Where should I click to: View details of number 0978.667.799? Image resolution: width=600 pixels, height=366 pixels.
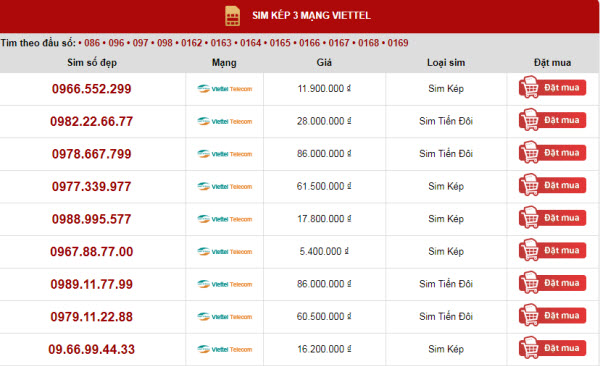click(x=92, y=154)
